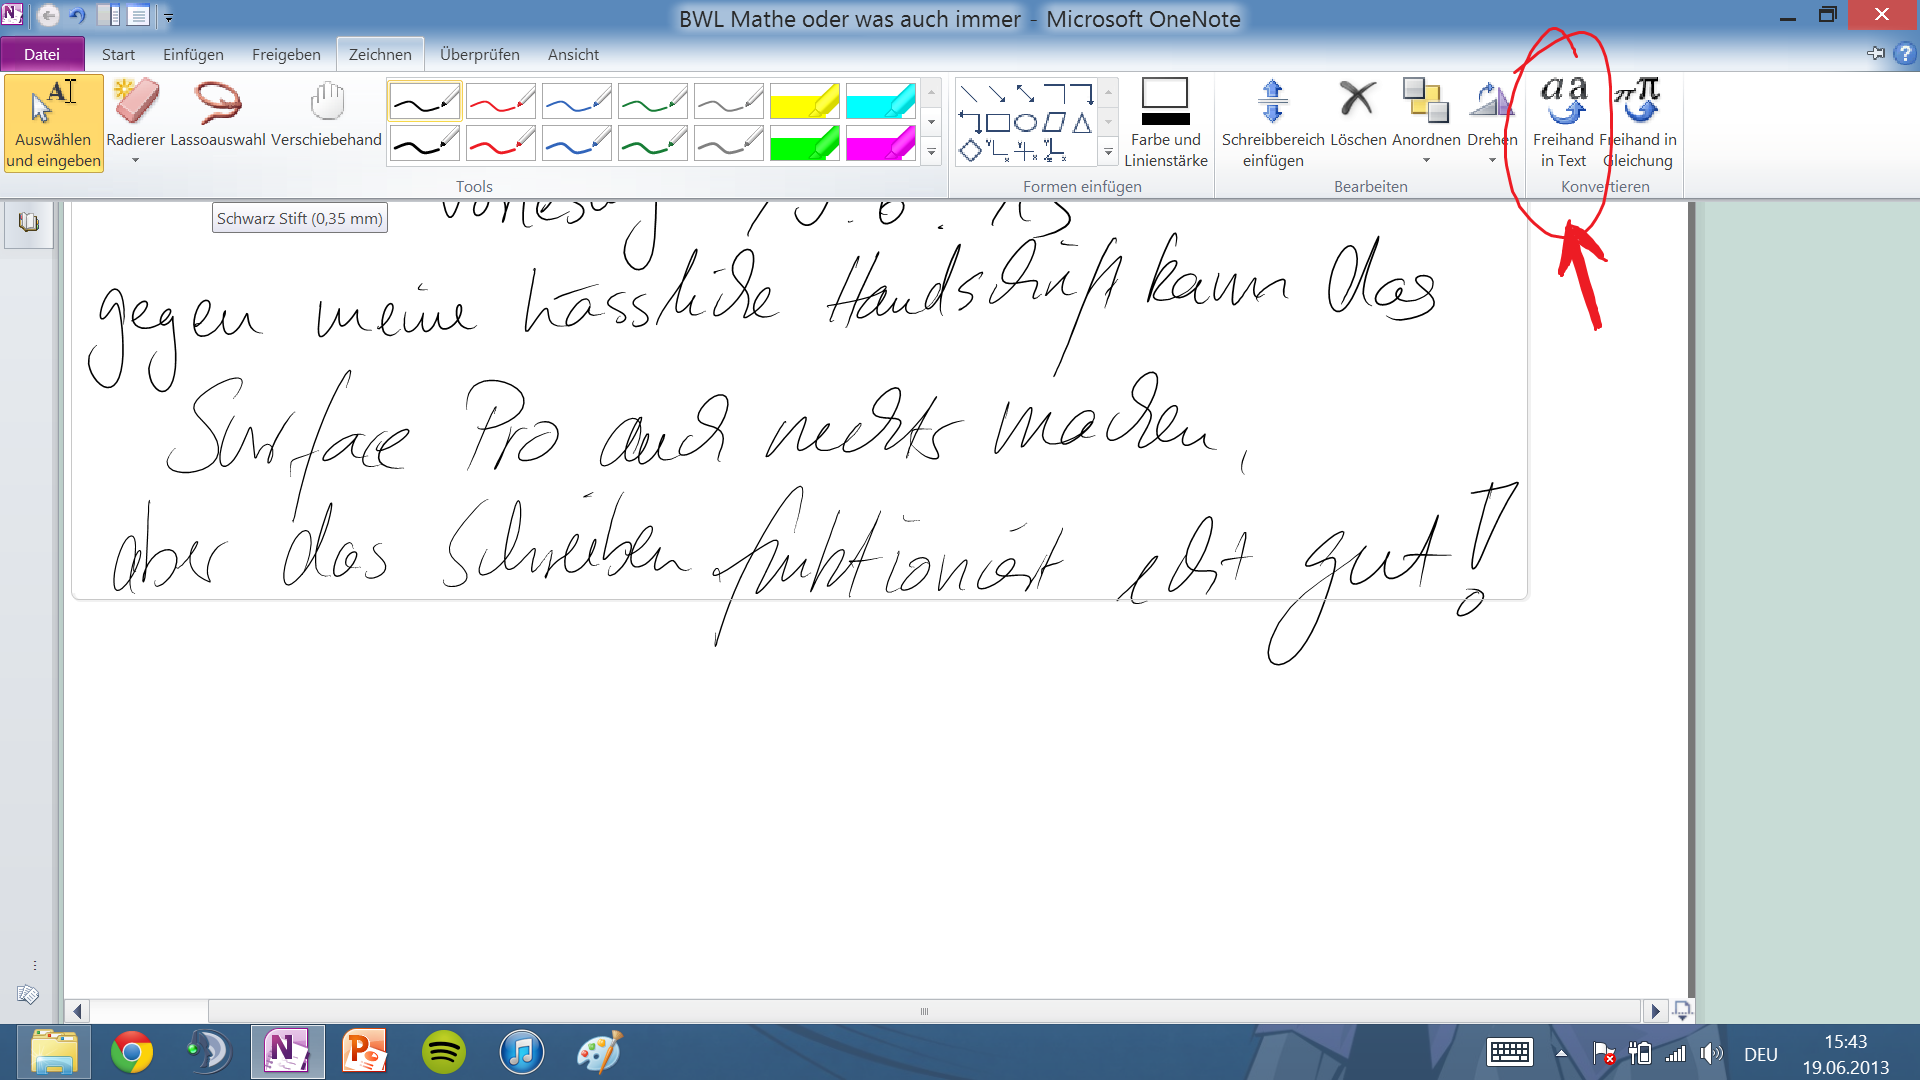This screenshot has height=1080, width=1920.
Task: Switch to the Einfügen tab
Action: click(193, 54)
